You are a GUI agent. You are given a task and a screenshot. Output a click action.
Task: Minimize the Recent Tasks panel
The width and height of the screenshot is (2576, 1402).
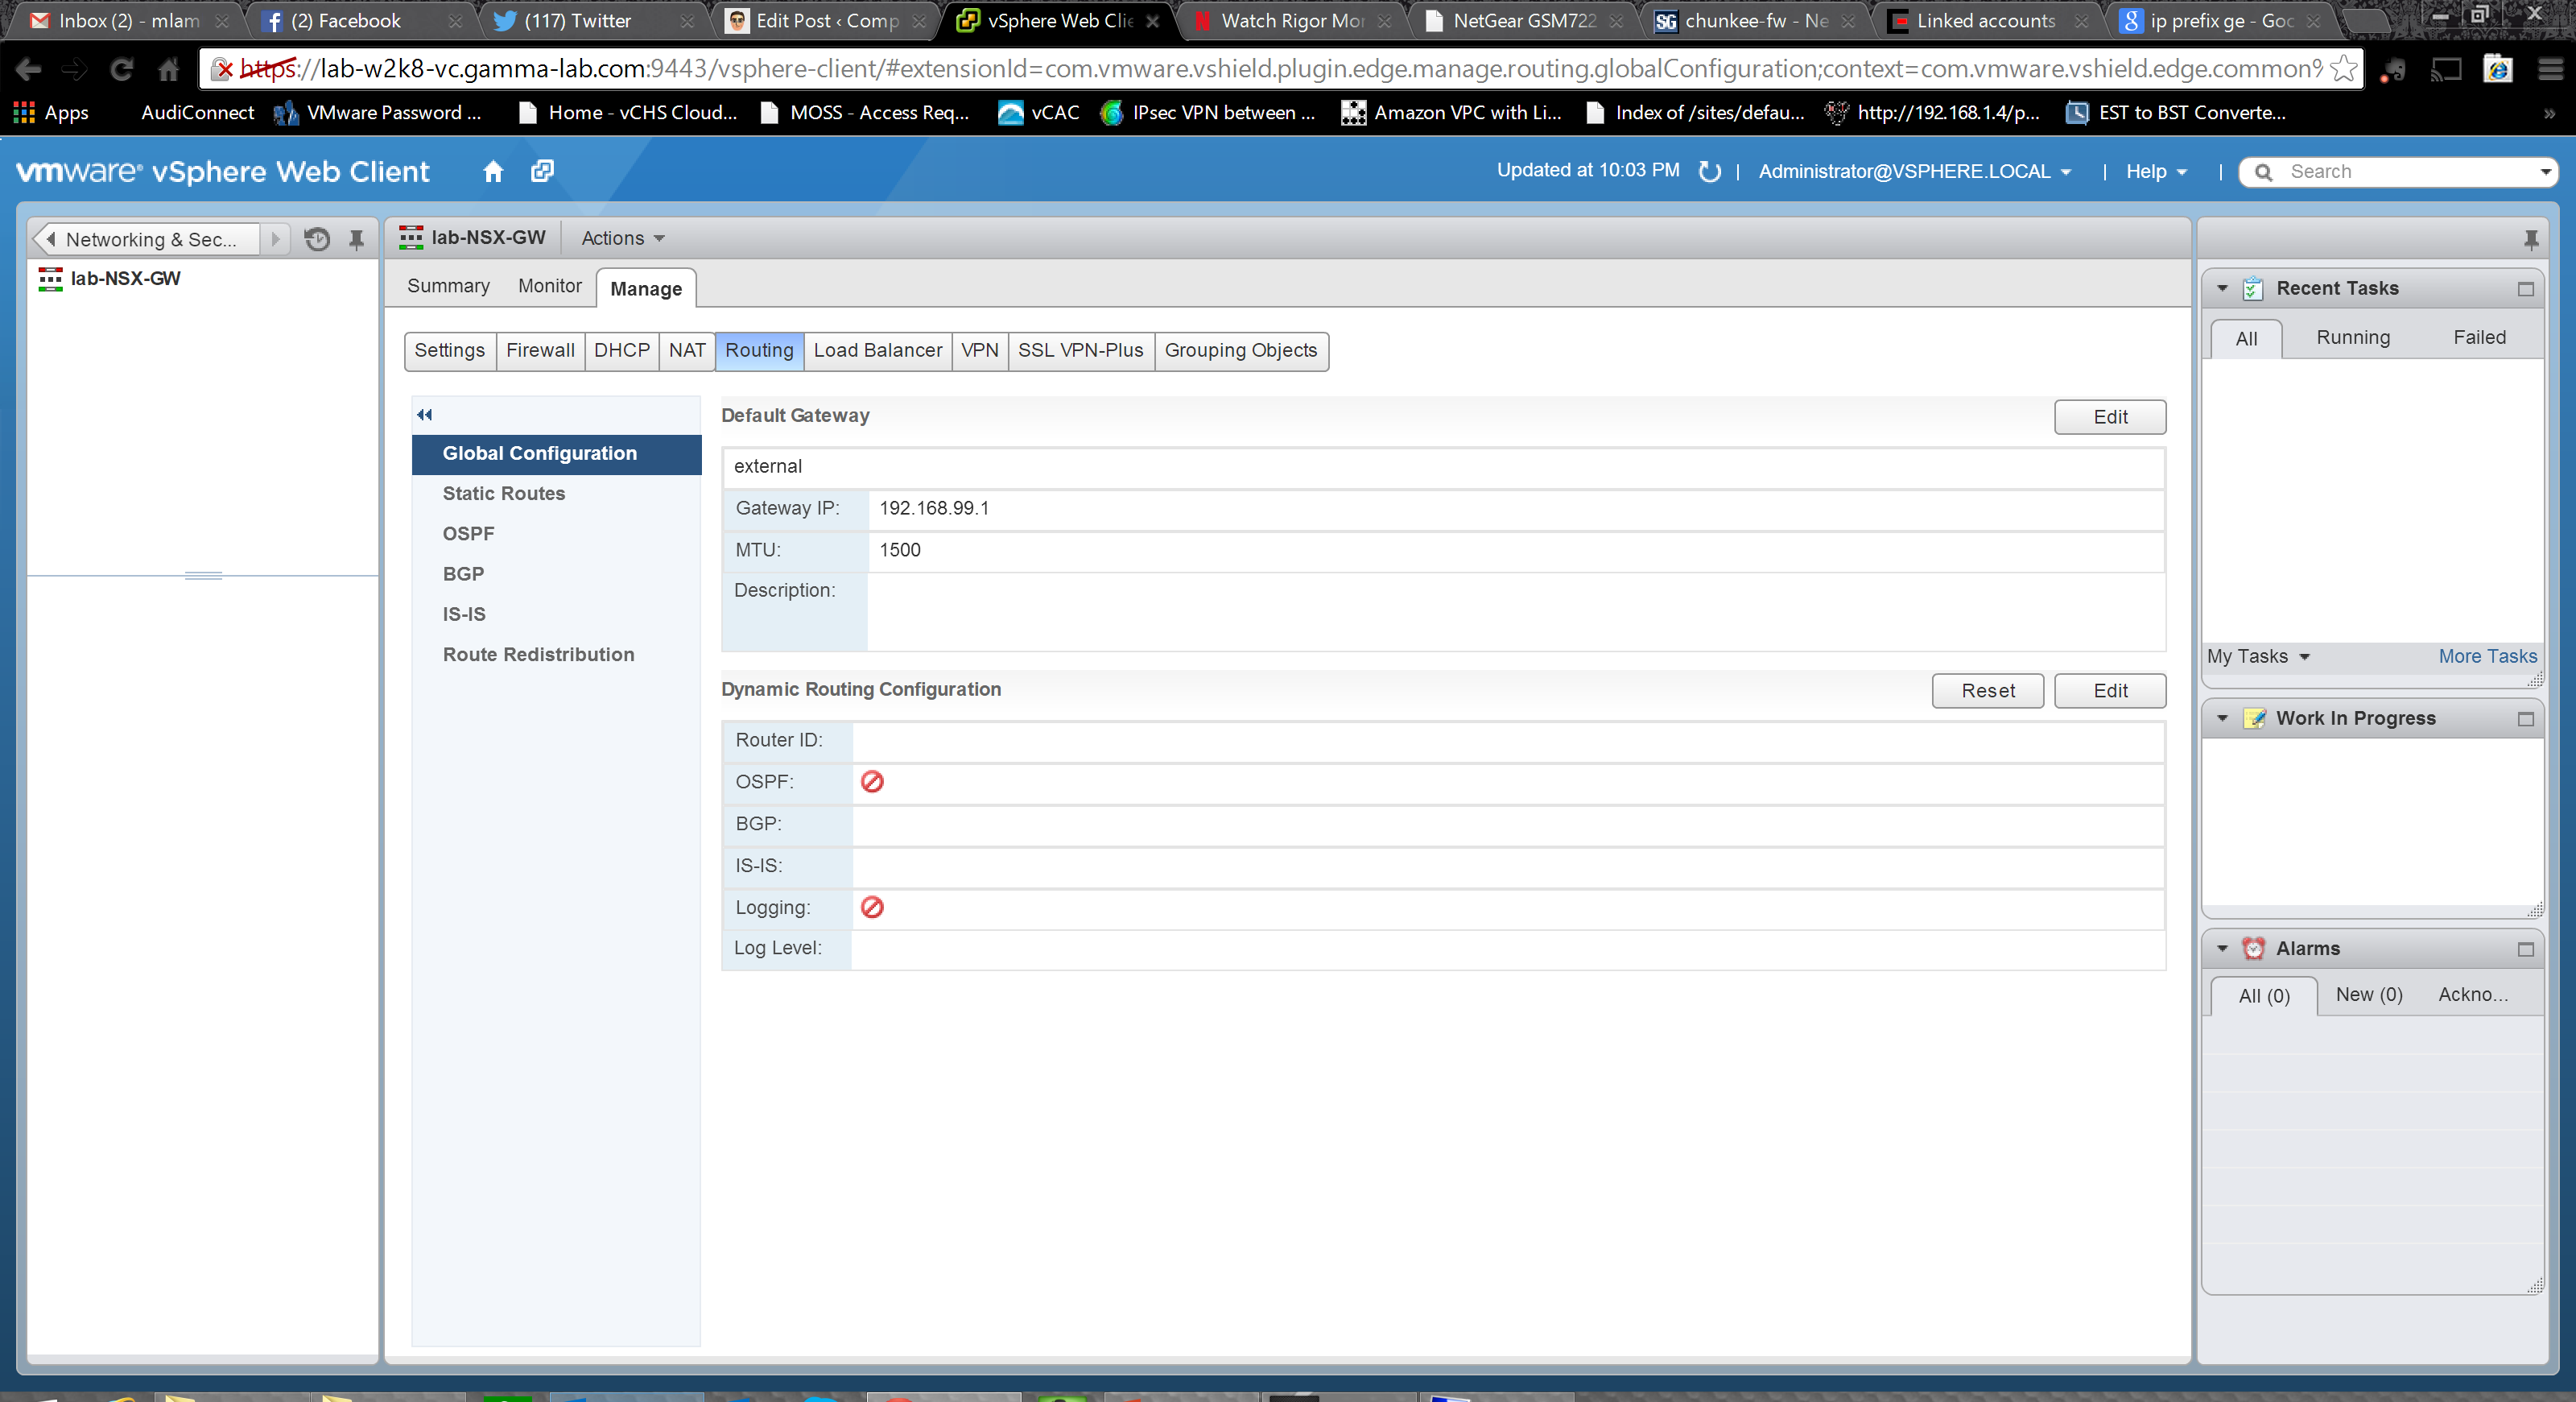click(x=2525, y=289)
